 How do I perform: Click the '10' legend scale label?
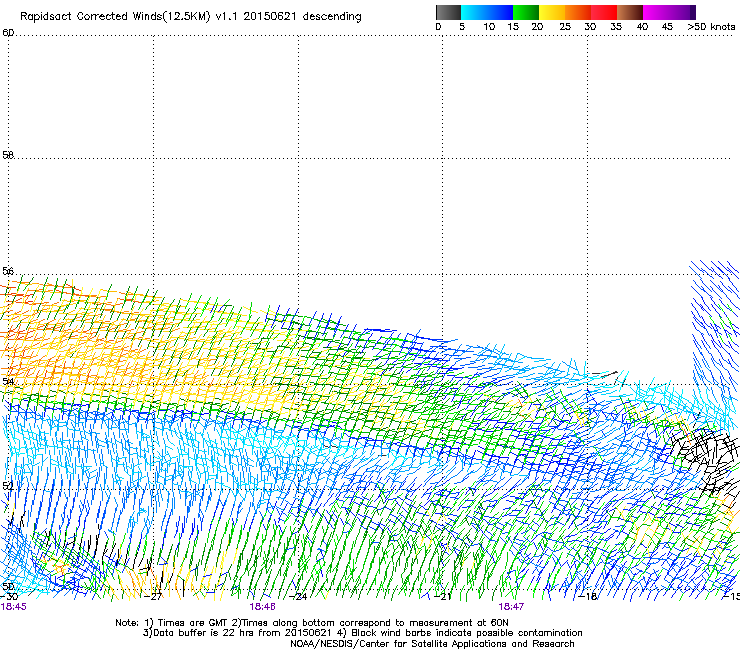click(x=489, y=27)
